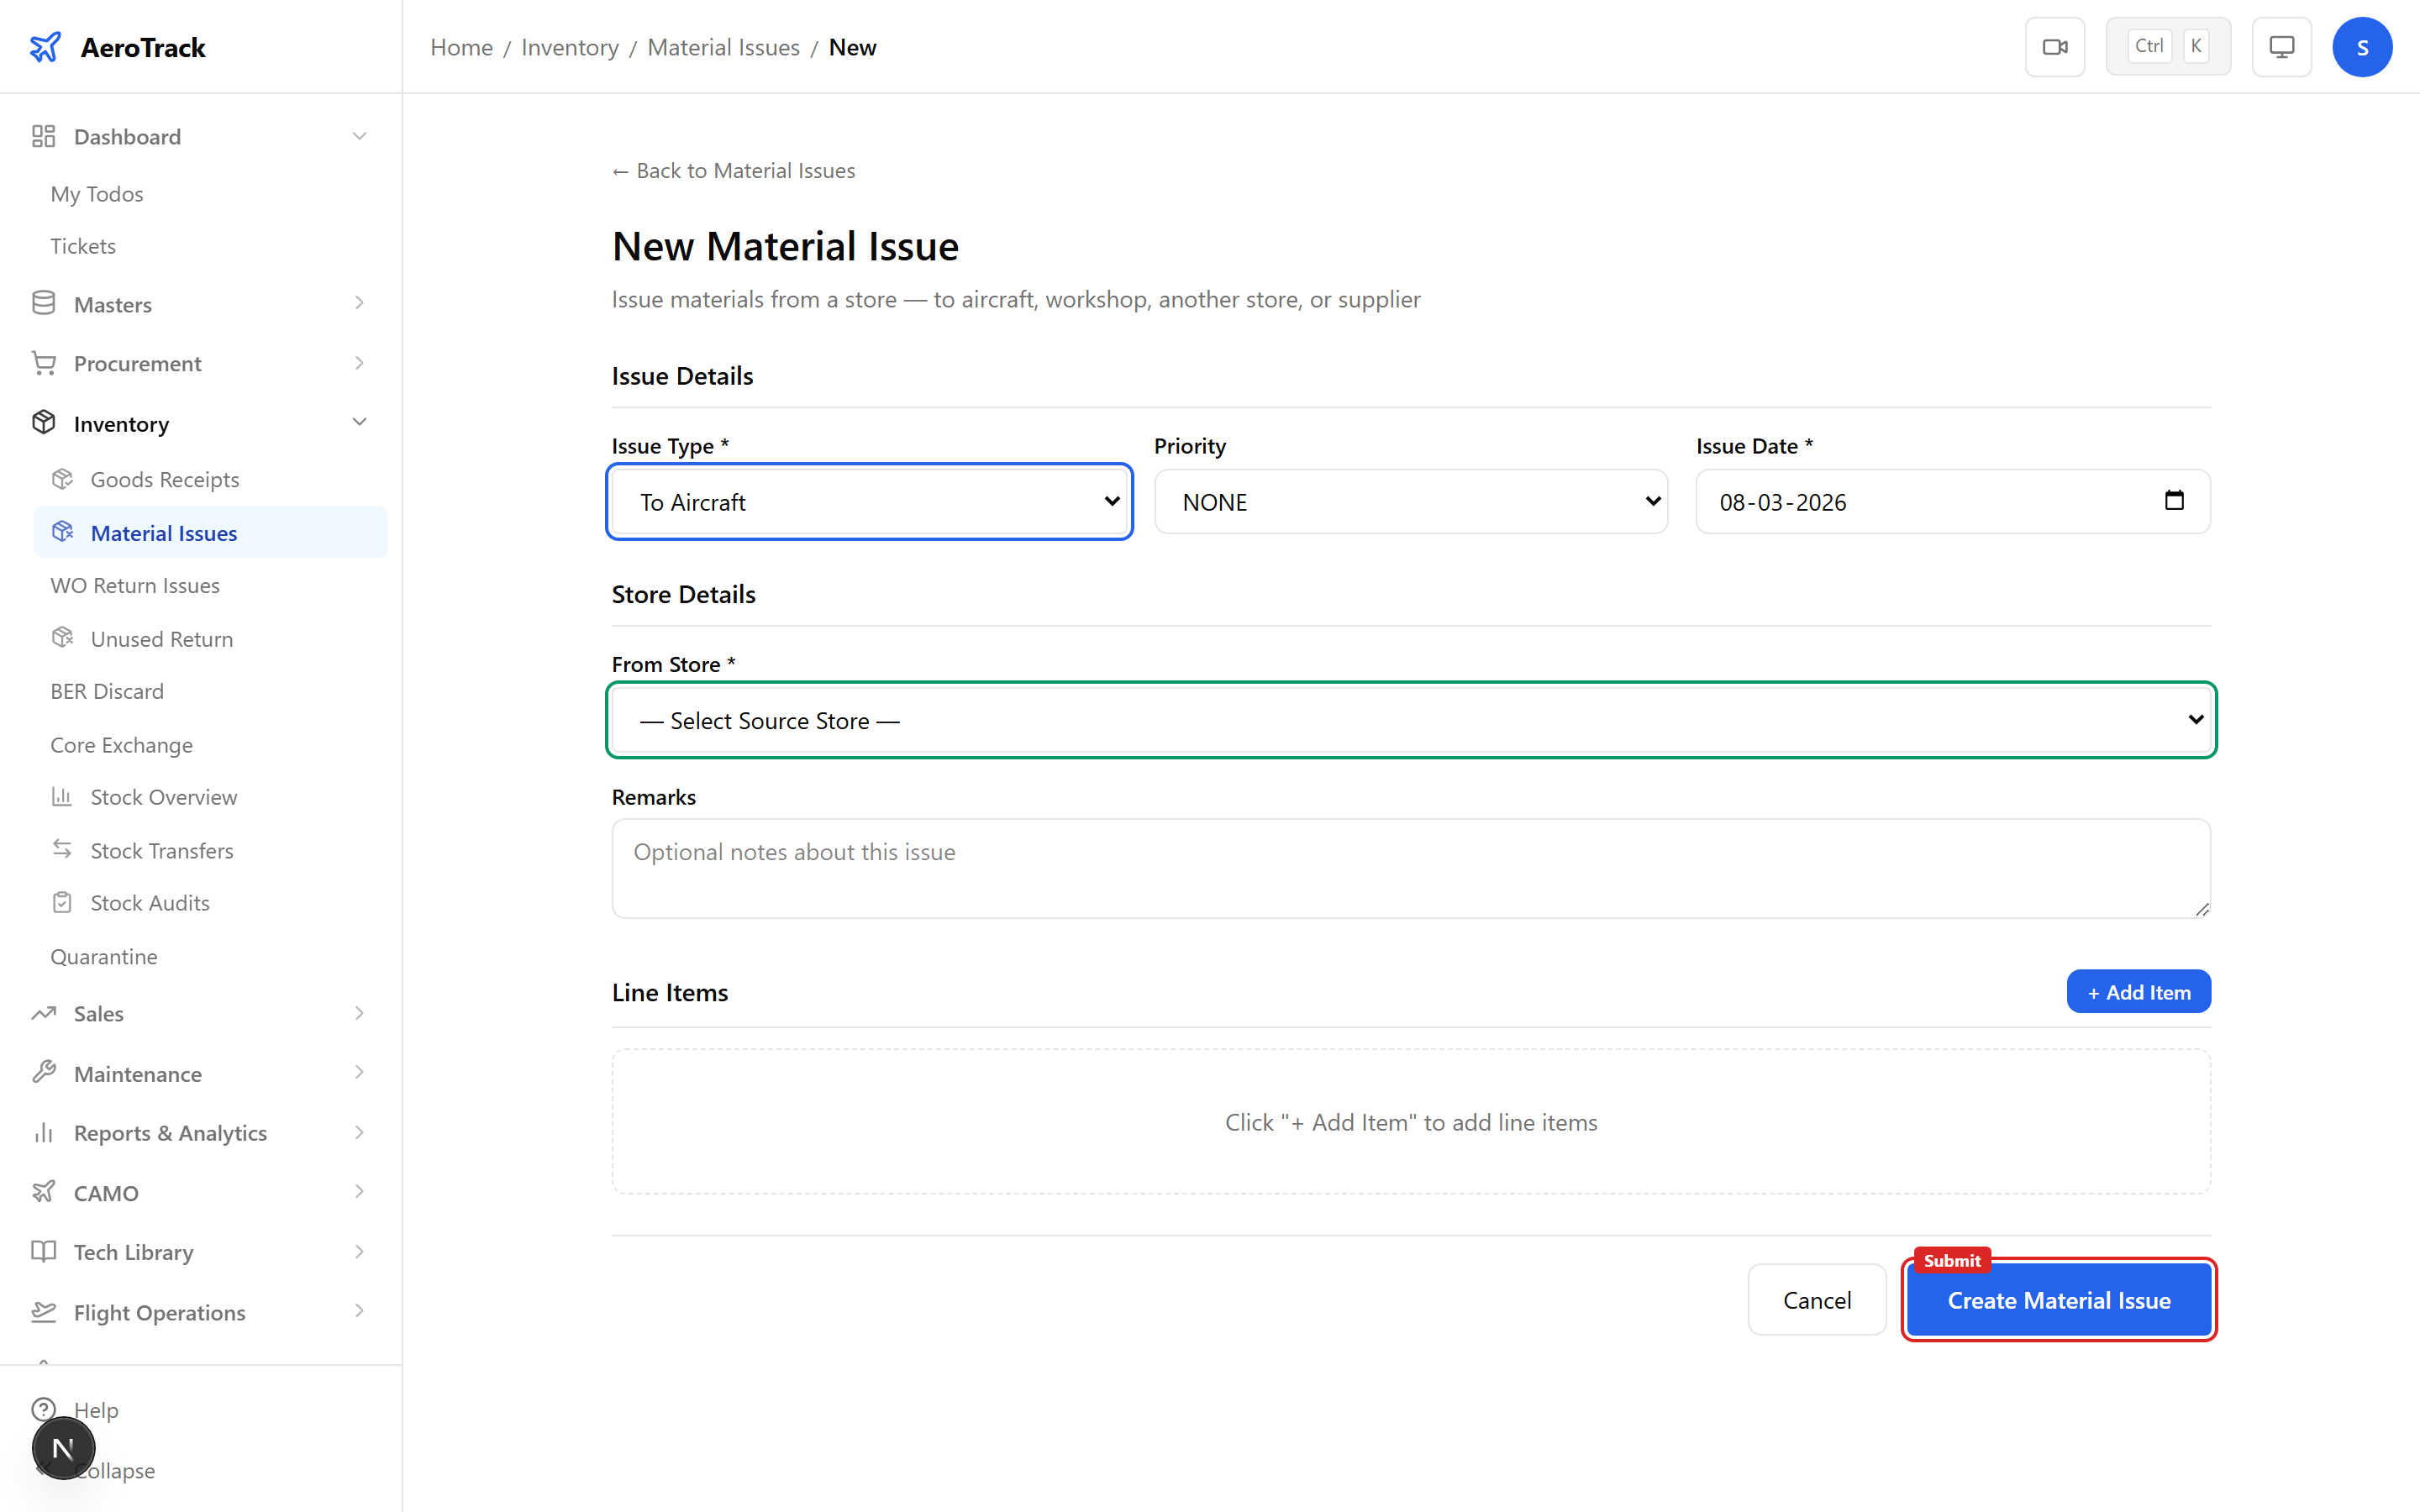The width and height of the screenshot is (2420, 1512).
Task: Click inside the Remarks notes field
Action: [1410, 868]
